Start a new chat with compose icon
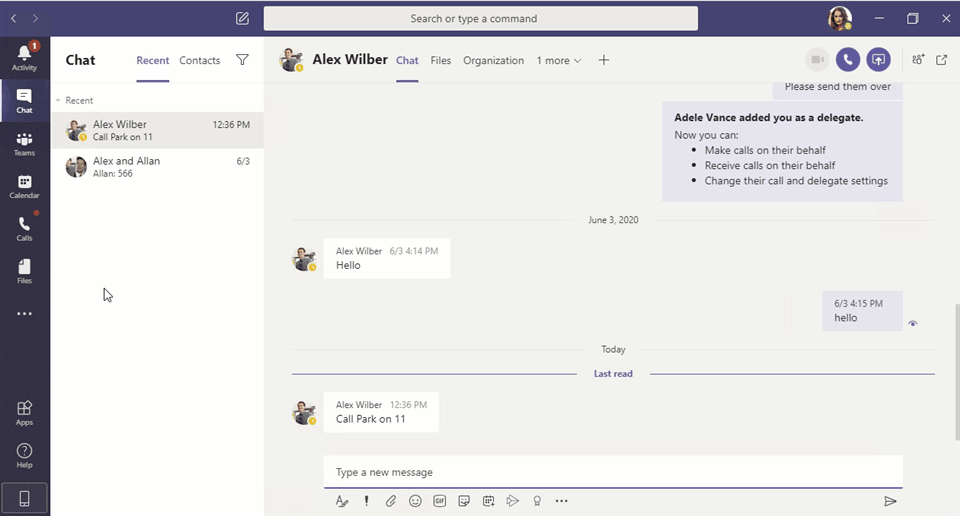The image size is (960, 516). [x=242, y=18]
